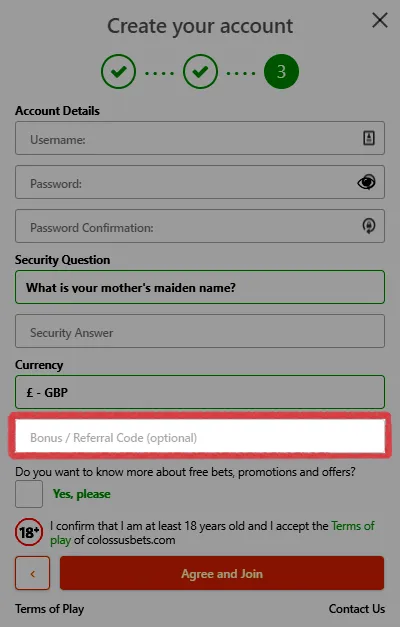Tick the Yes, please promotions checkbox

tap(29, 494)
